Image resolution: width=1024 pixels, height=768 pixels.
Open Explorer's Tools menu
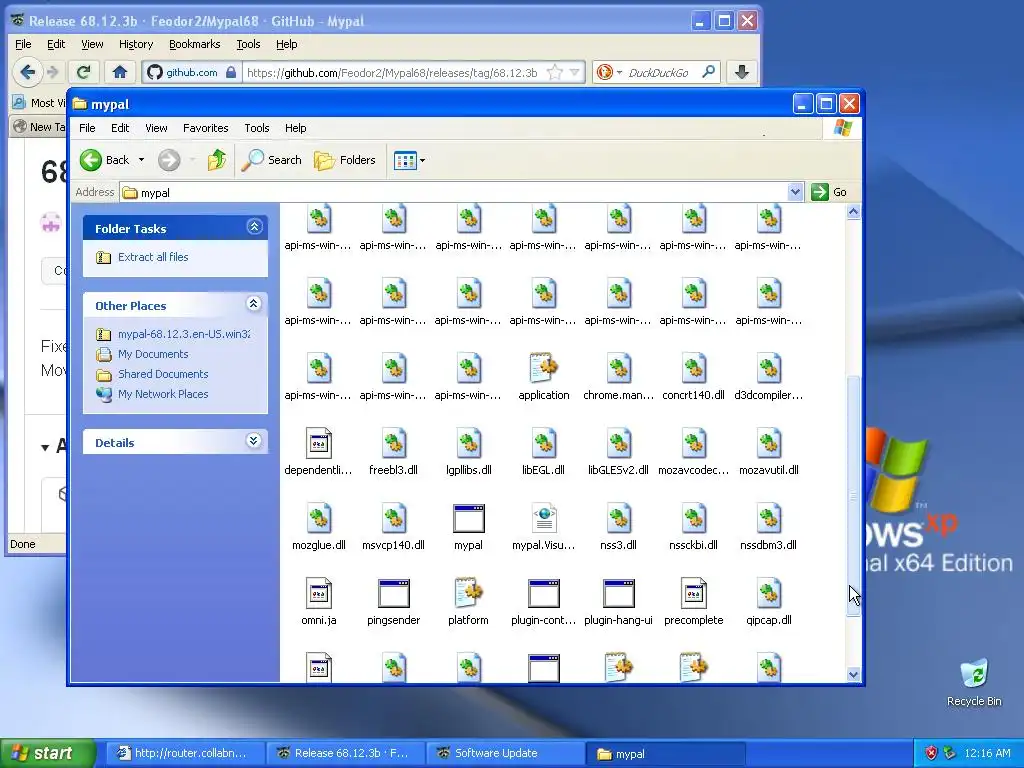[x=257, y=128]
